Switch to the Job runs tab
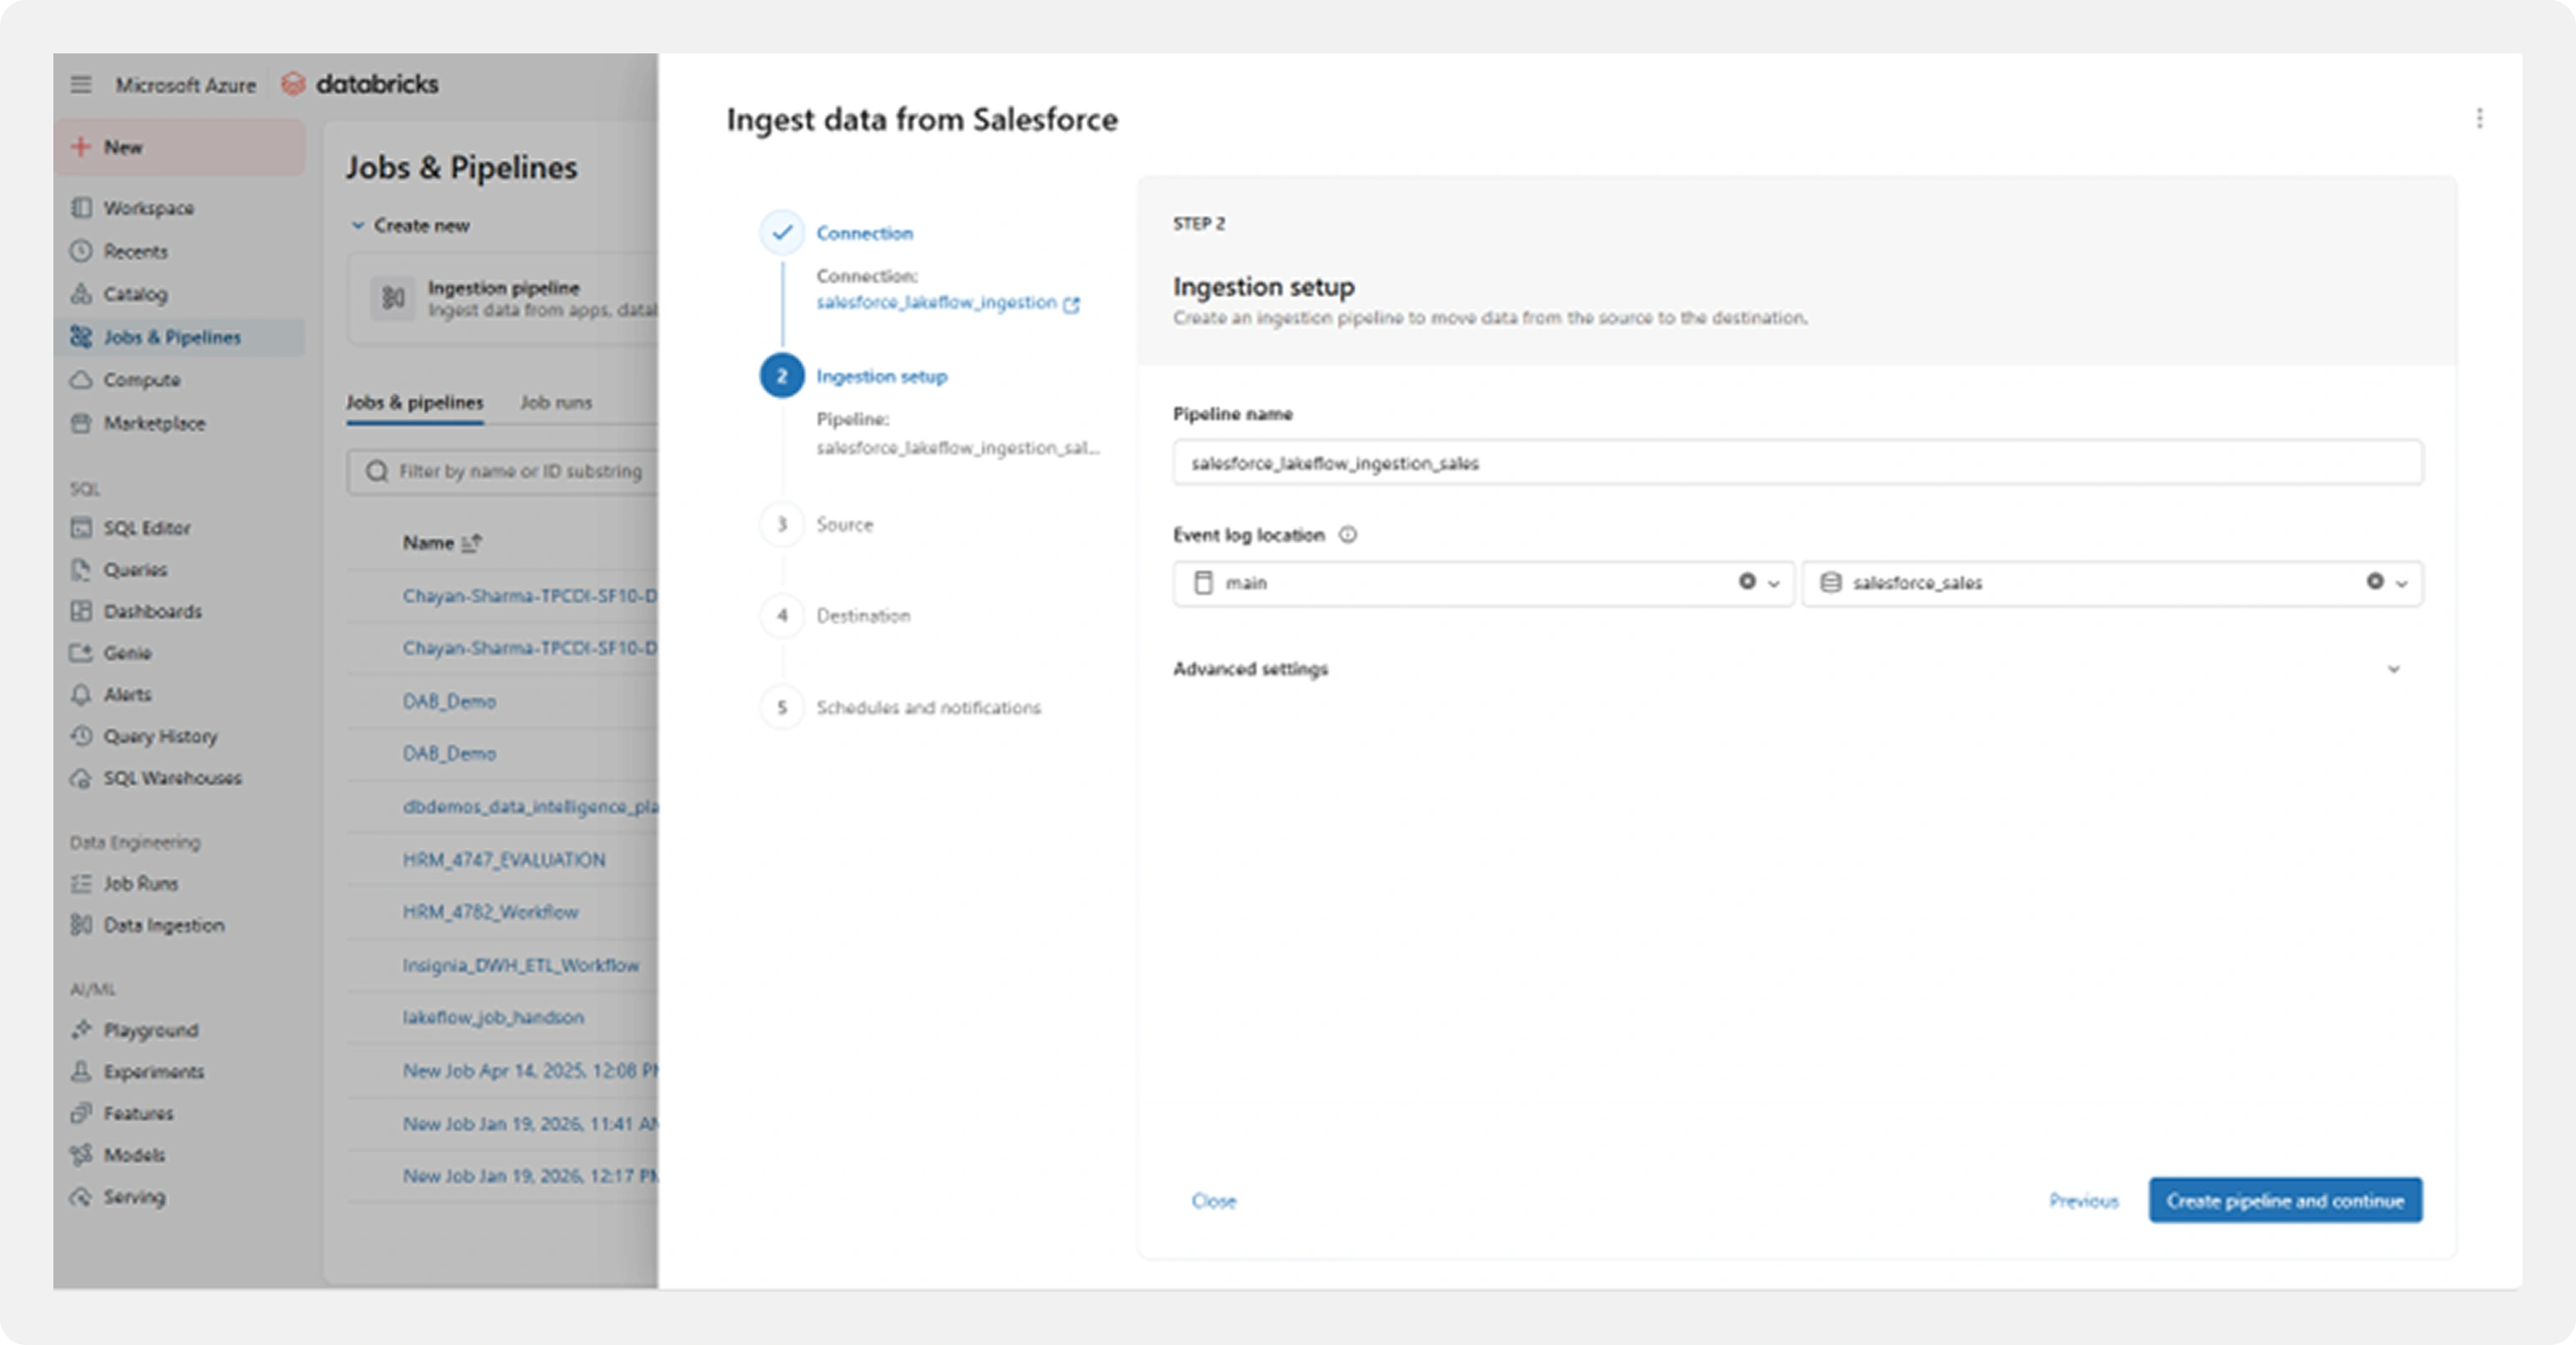 click(556, 402)
